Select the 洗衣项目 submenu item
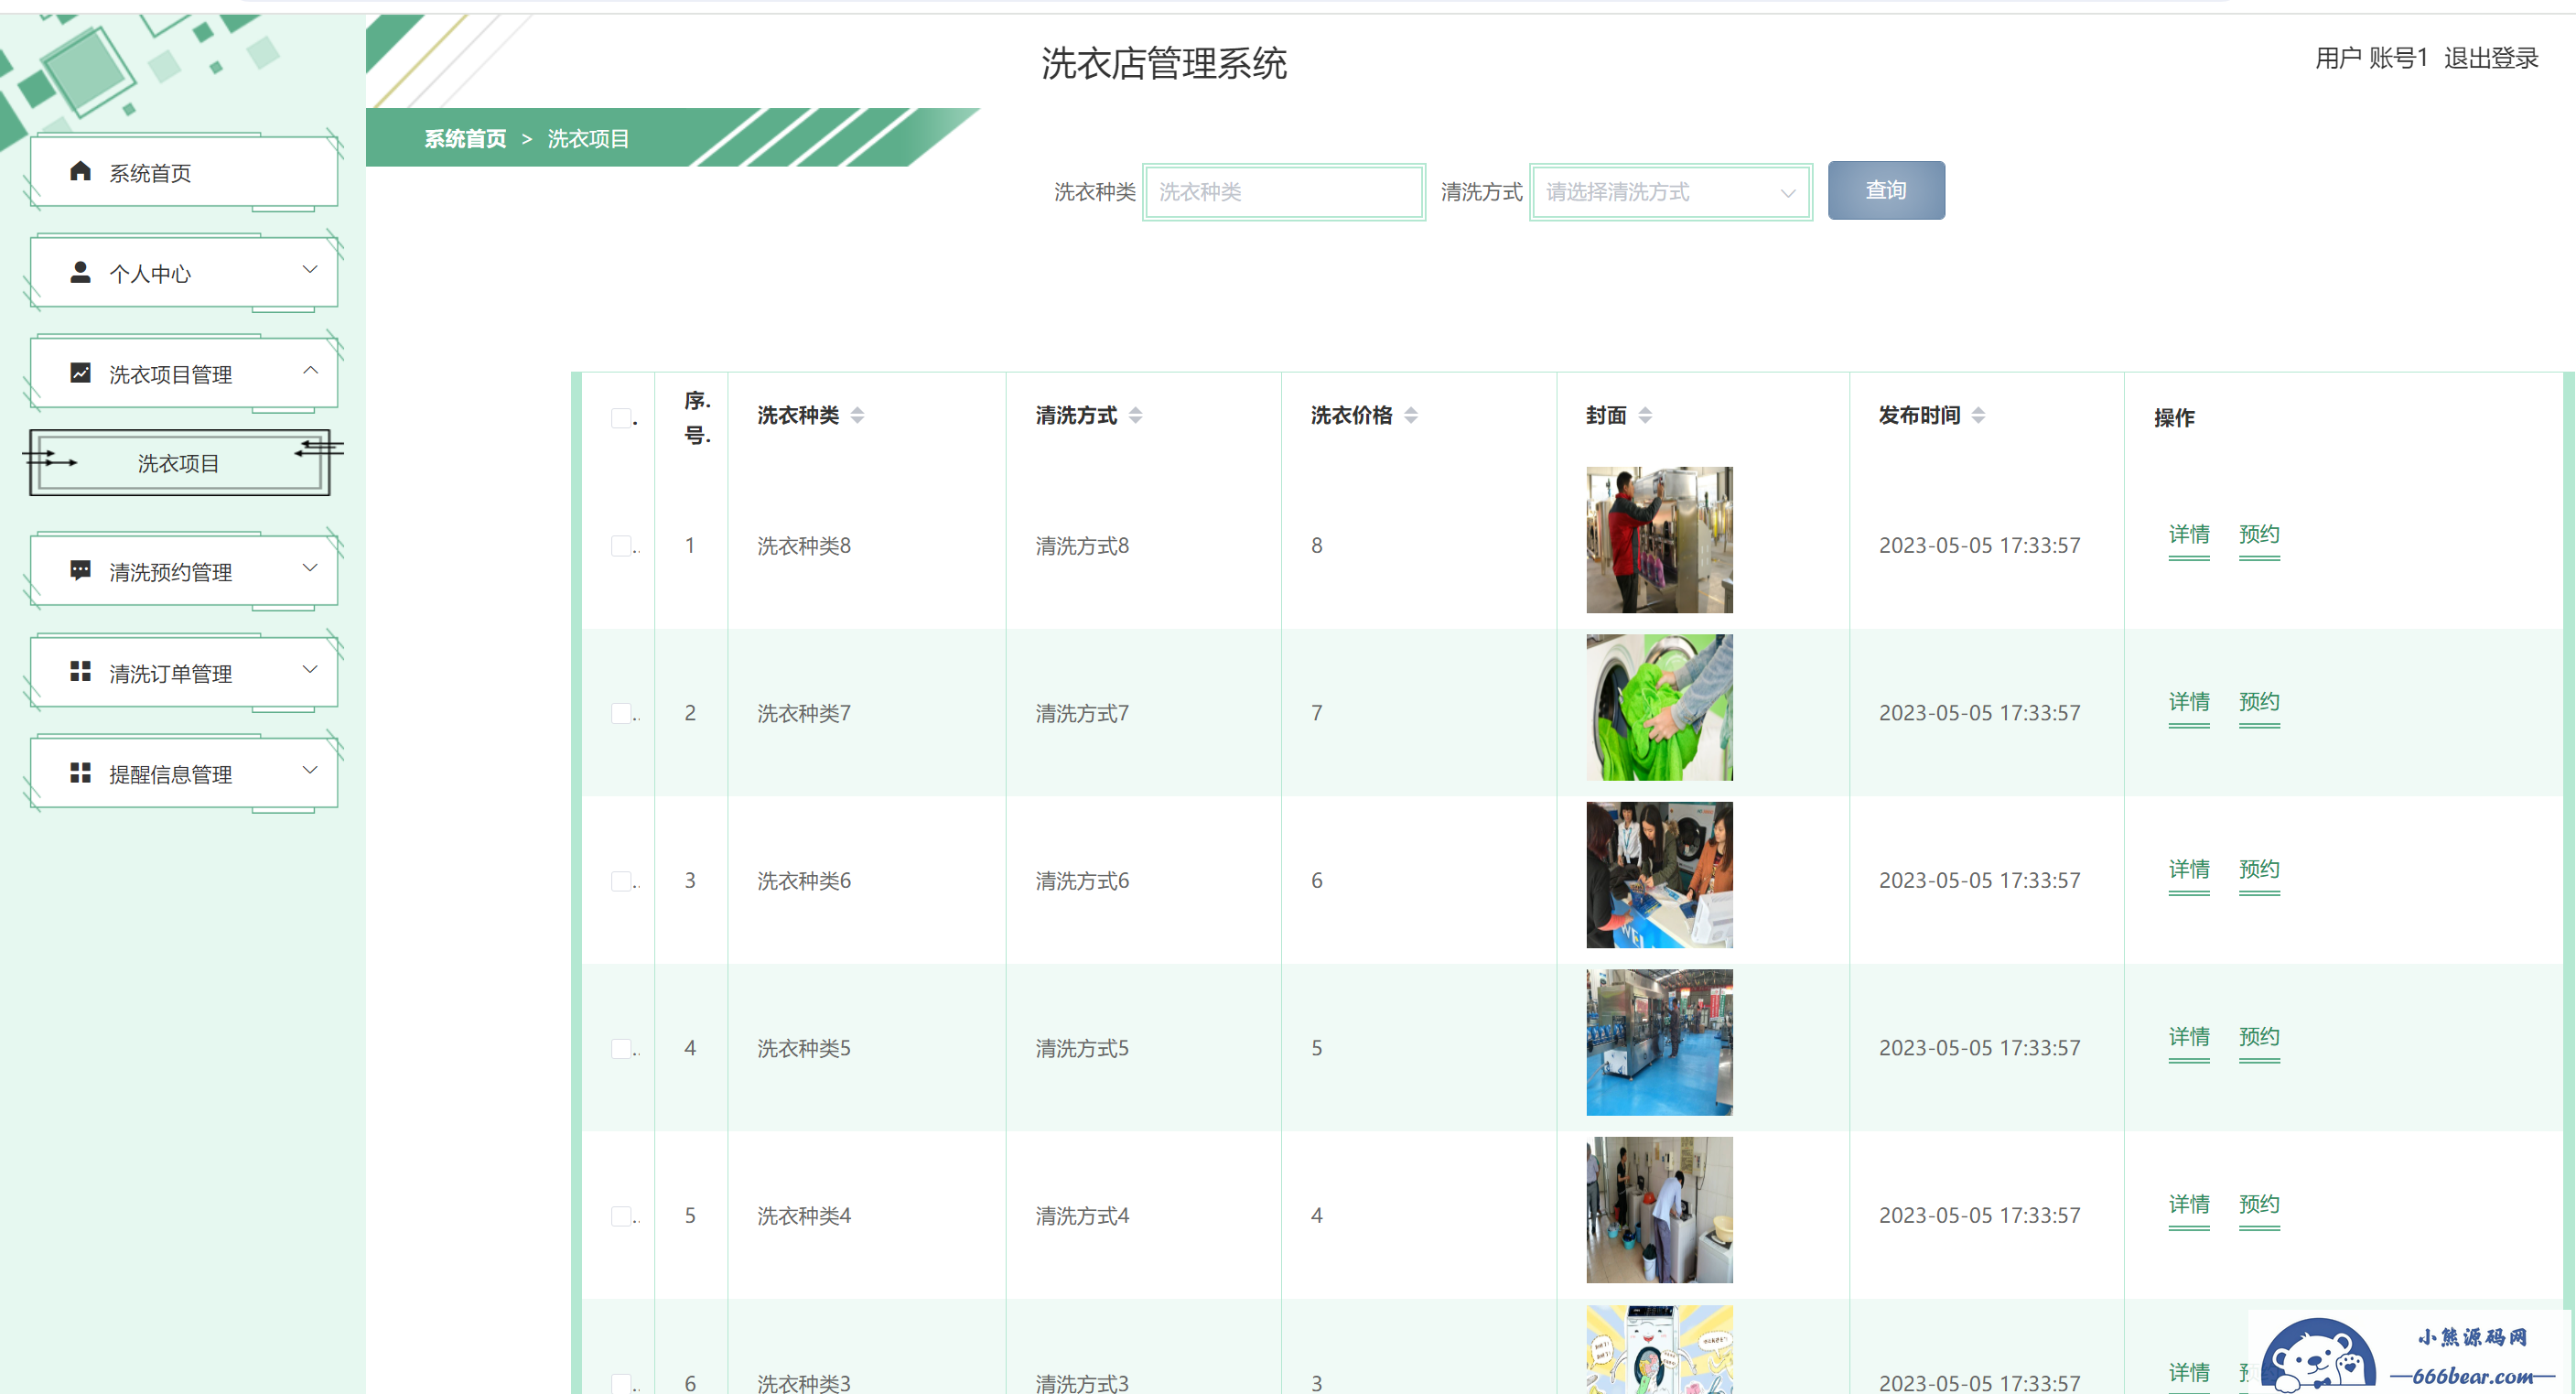The image size is (2576, 1394). 180,463
